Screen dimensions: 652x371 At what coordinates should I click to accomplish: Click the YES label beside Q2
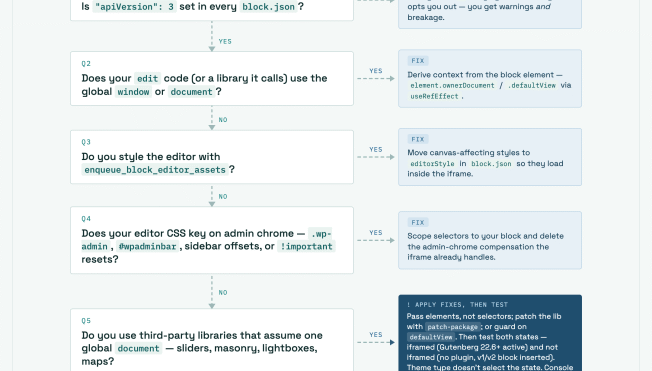click(x=376, y=71)
